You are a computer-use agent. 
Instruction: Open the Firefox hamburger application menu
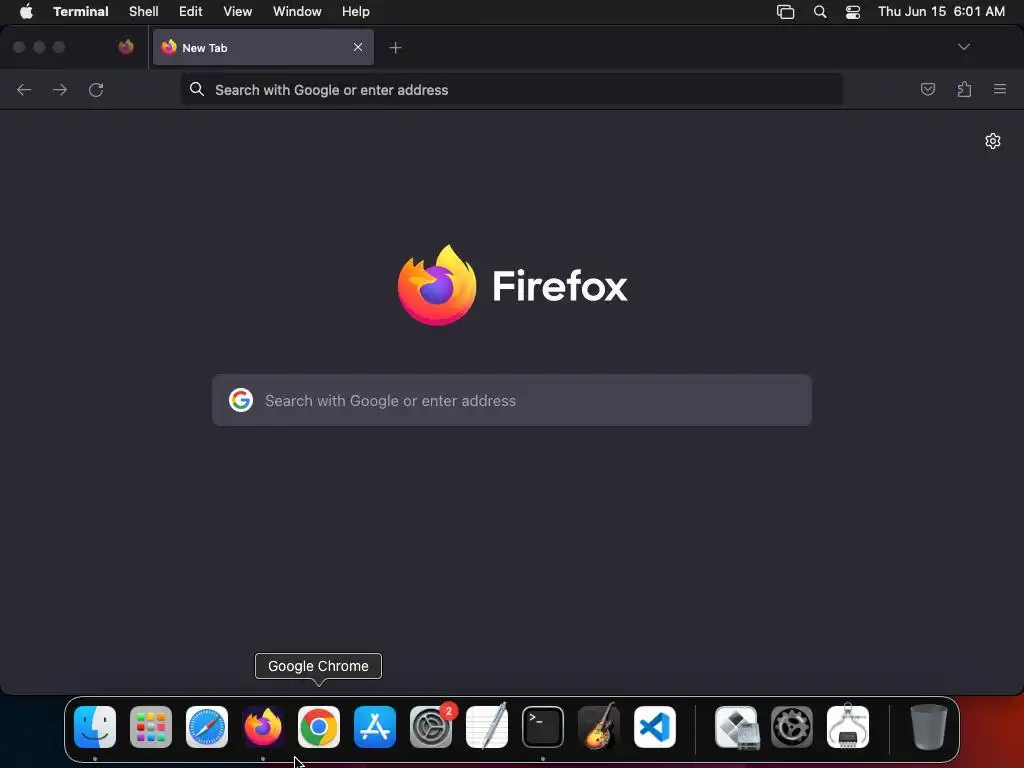coord(1000,89)
